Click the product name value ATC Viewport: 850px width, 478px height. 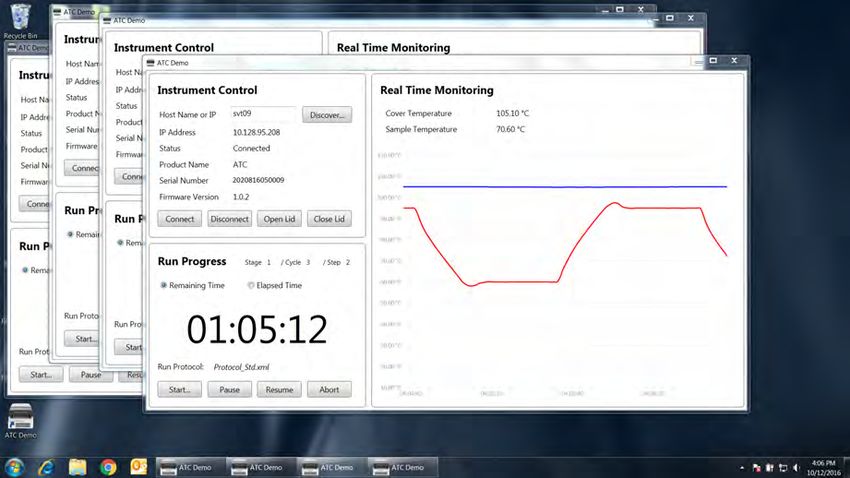[240, 164]
